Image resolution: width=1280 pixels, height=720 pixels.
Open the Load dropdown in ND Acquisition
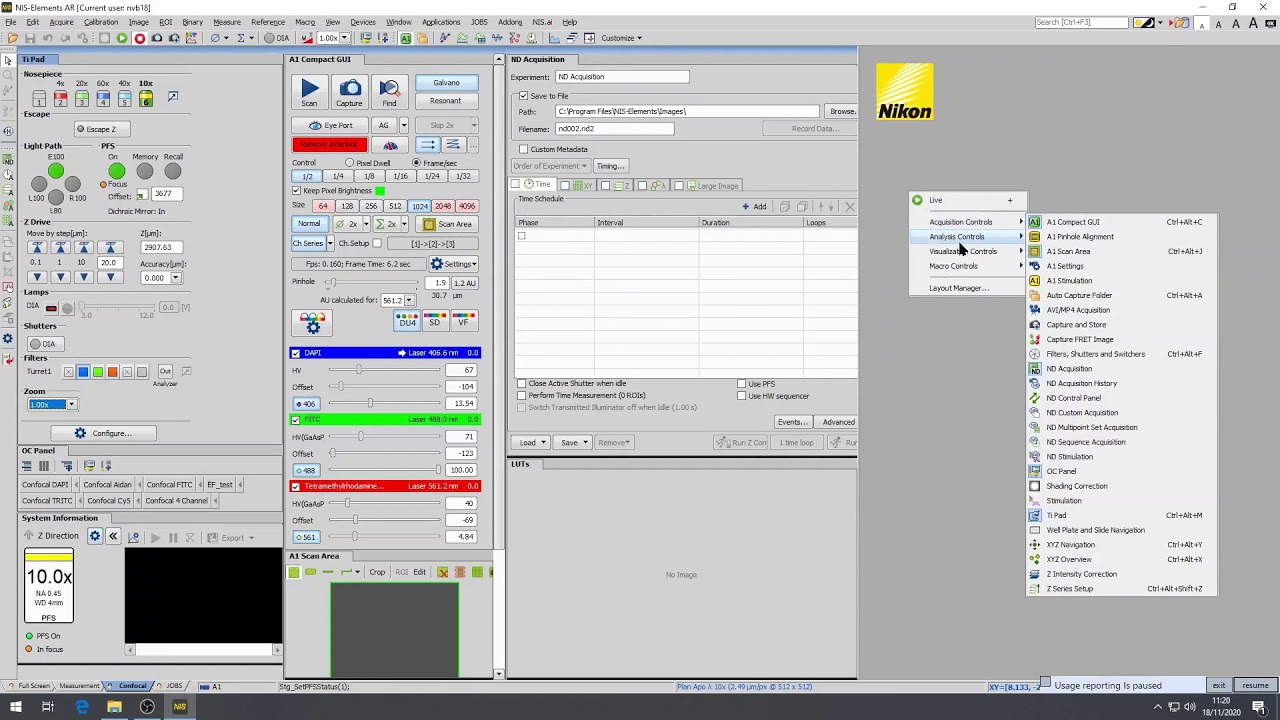(532, 442)
